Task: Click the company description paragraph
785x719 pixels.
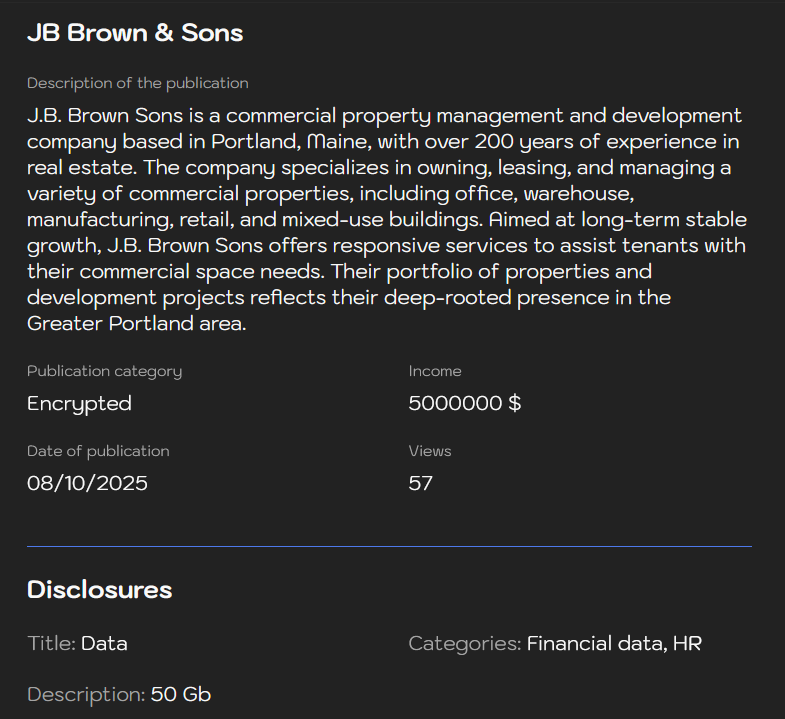Action: tap(387, 219)
